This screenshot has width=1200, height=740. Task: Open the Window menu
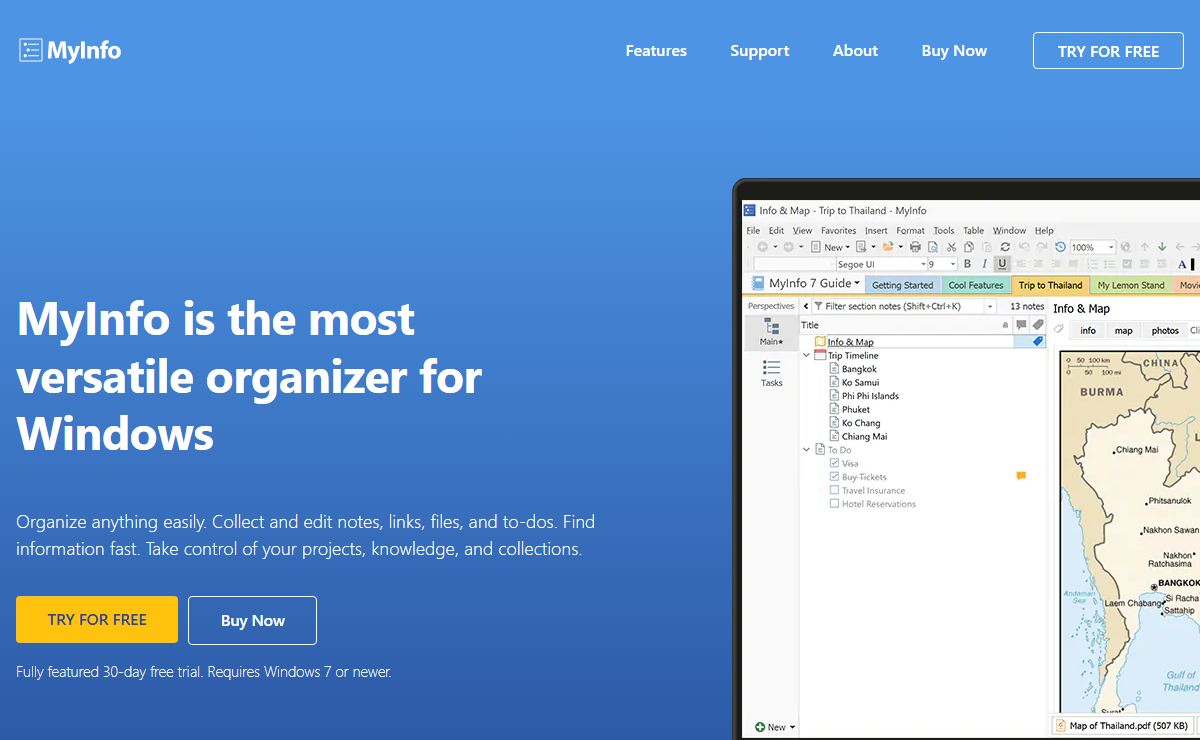point(1009,231)
